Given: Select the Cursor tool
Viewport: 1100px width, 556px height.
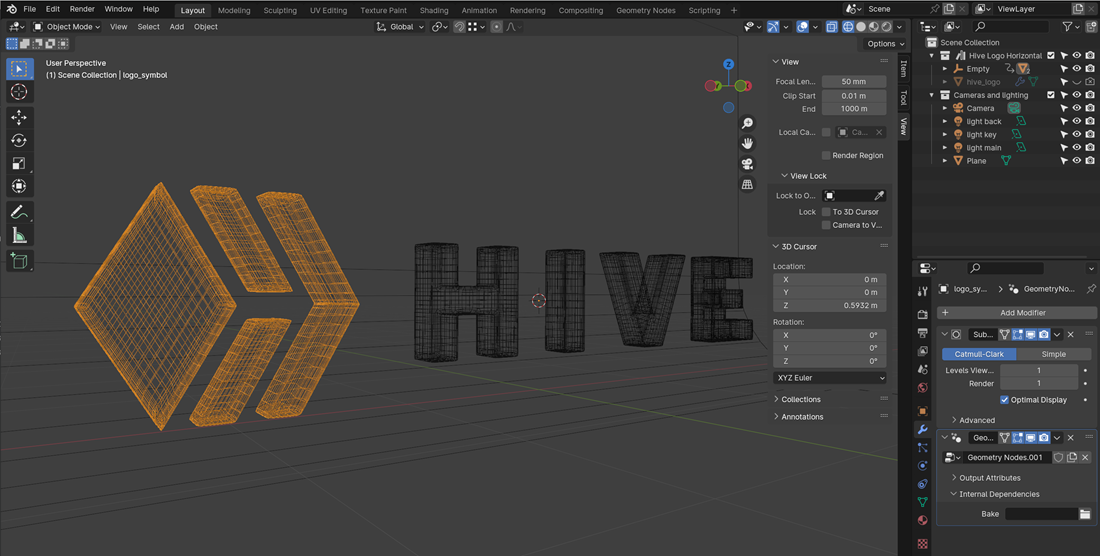Looking at the screenshot, I should coord(19,92).
